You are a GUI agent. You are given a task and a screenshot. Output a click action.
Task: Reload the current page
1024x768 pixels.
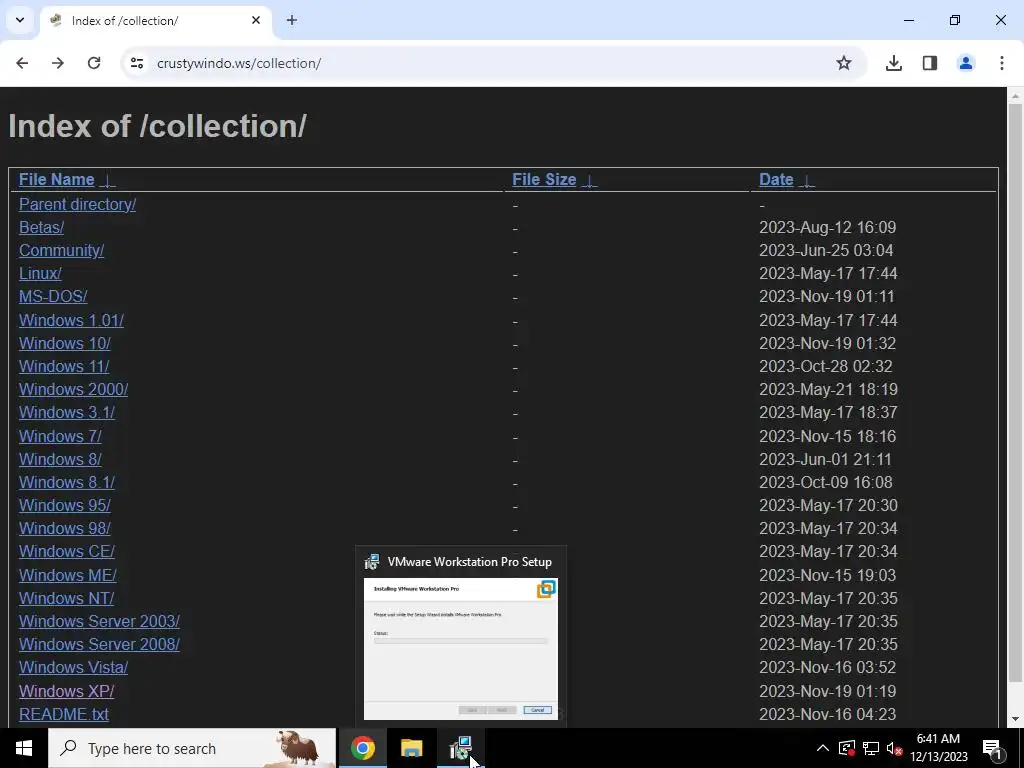(94, 63)
